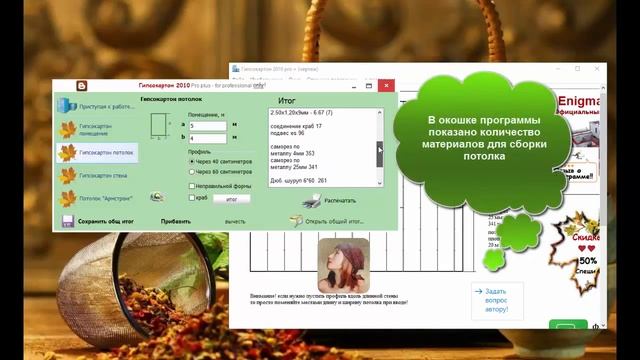640x360 pixels.
Task: Click the results list scrollbar thumb
Action: tap(380, 154)
